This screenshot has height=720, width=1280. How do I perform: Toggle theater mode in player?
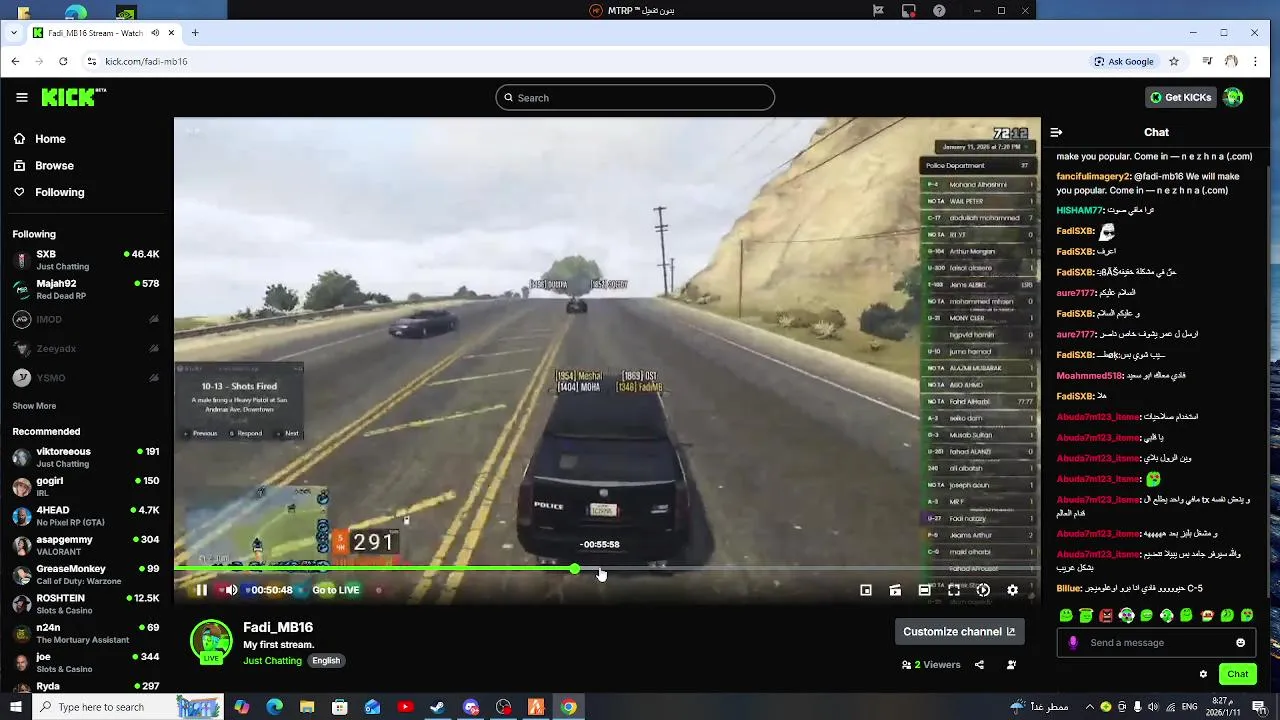coord(924,590)
